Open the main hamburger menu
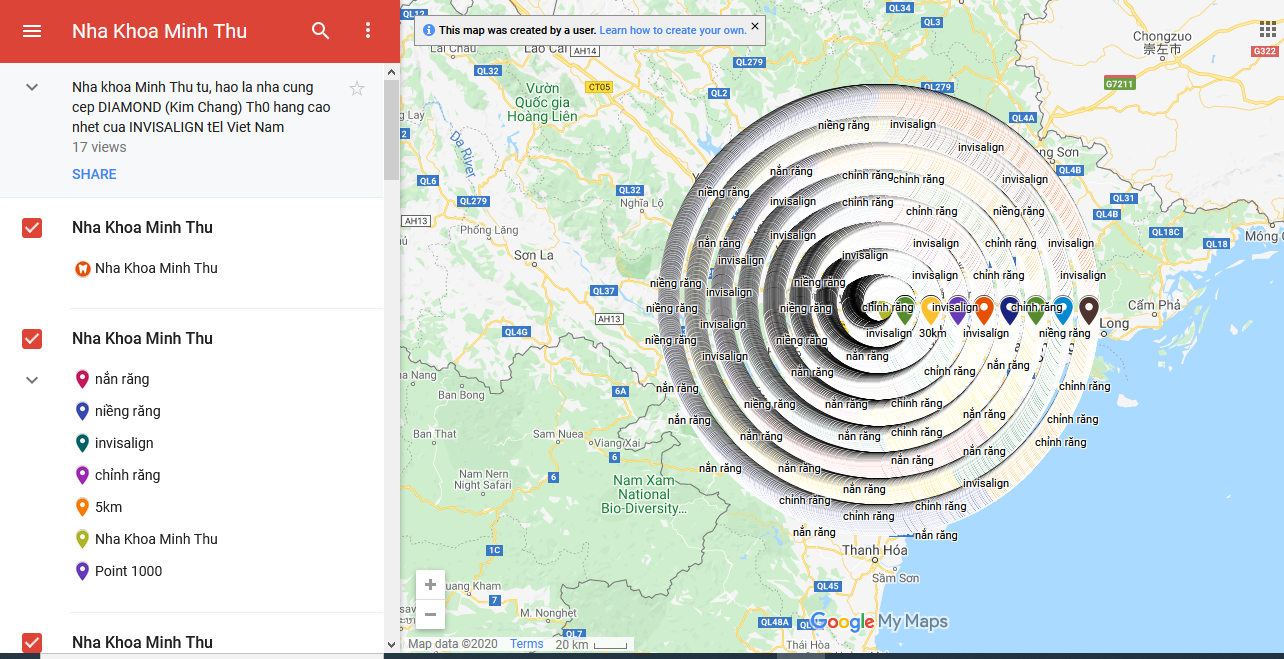 [32, 31]
